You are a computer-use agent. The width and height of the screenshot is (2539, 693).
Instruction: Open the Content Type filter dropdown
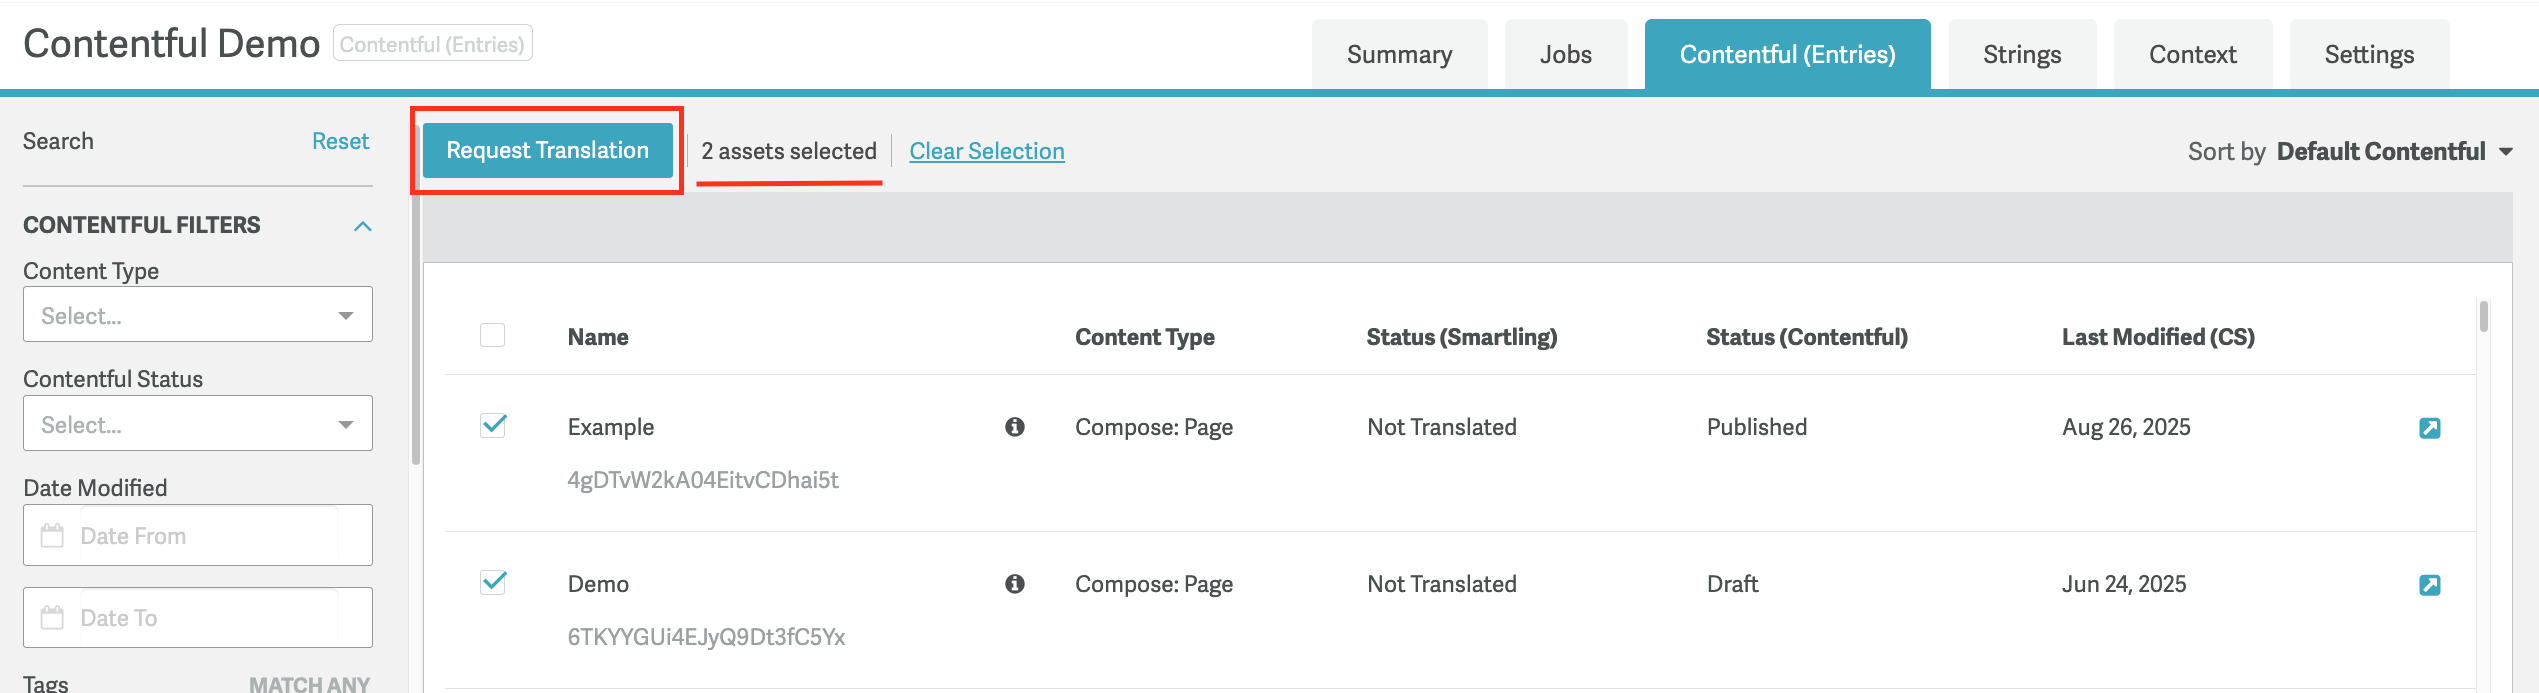[197, 315]
